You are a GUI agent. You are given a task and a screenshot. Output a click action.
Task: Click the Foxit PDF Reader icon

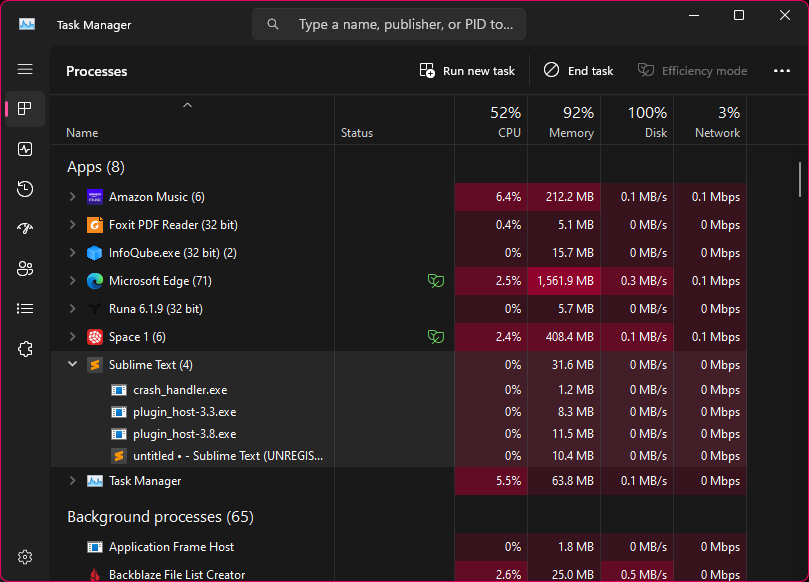coord(95,225)
